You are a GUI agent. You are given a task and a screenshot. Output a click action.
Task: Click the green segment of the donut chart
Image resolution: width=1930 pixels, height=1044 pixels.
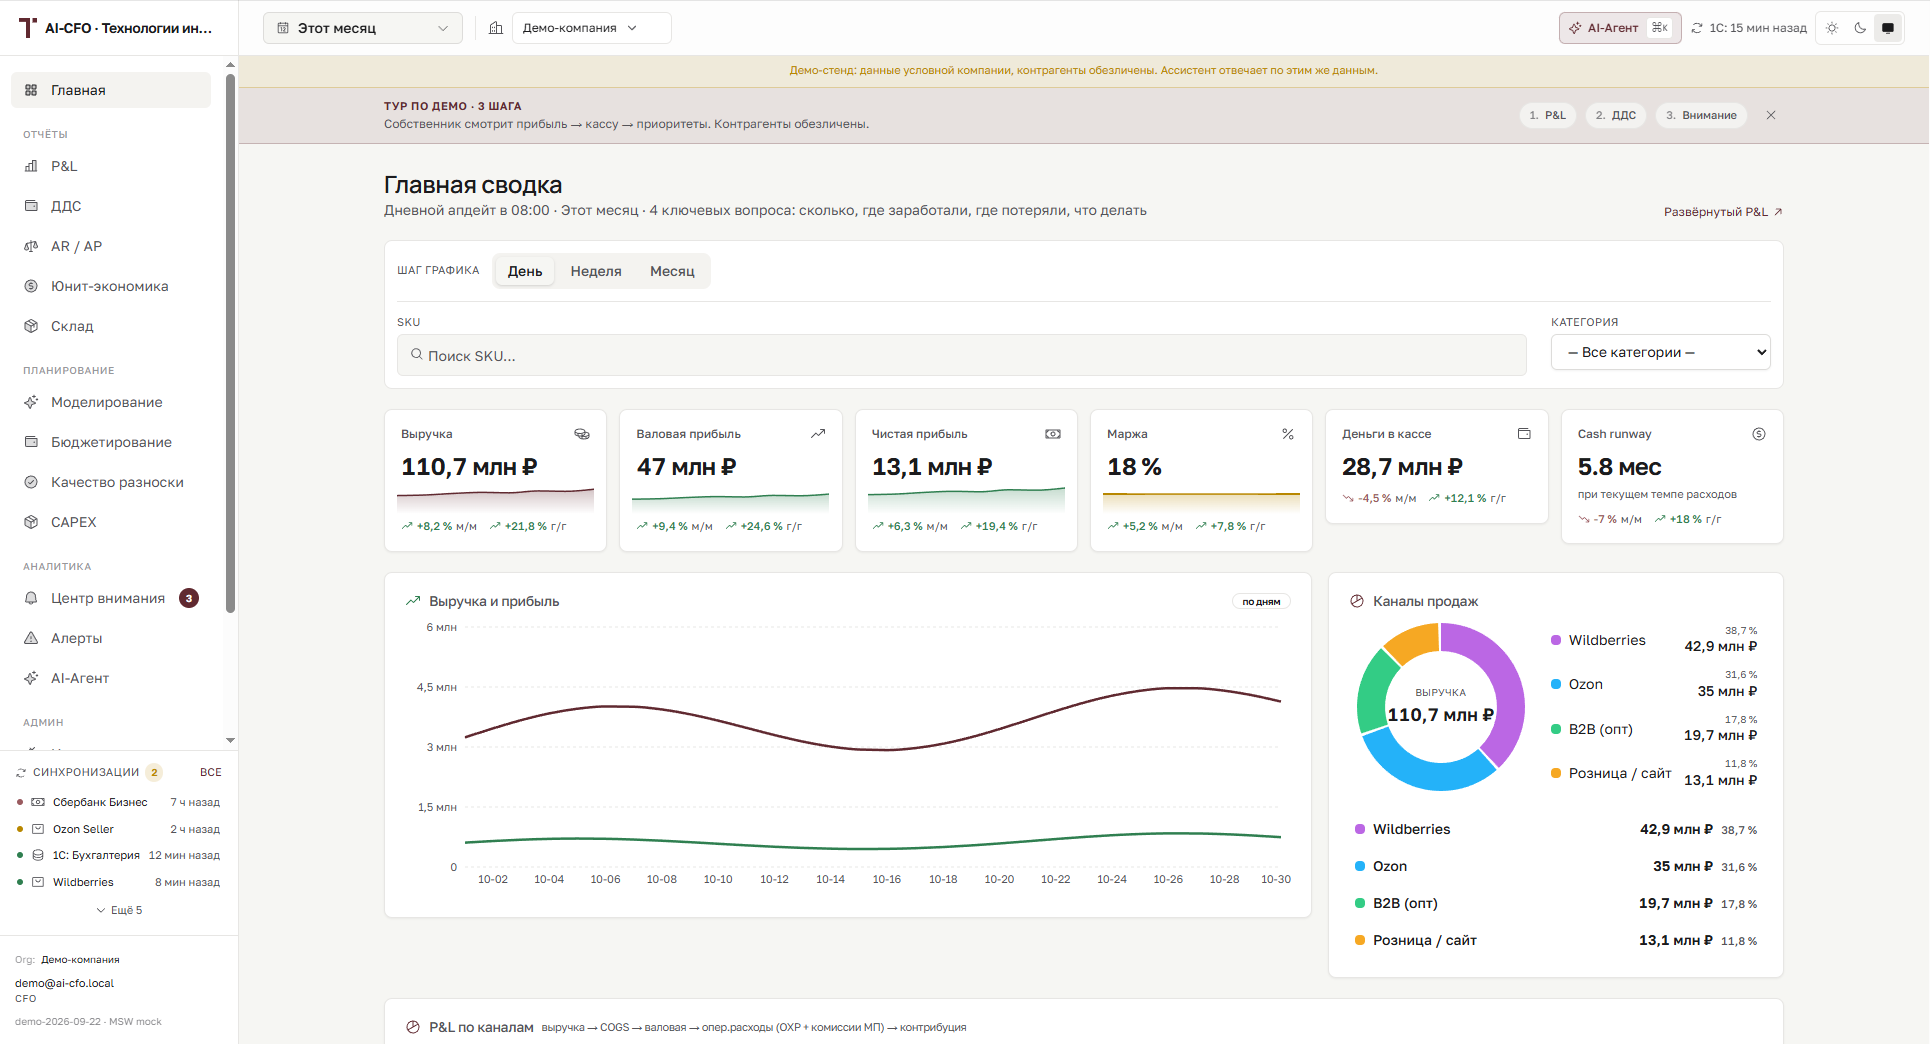(x=1374, y=692)
